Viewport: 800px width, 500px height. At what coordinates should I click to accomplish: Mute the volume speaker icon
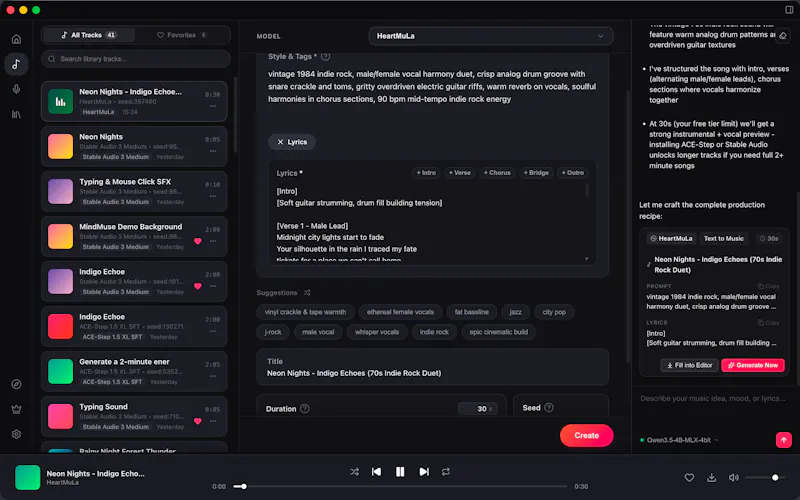coord(733,478)
